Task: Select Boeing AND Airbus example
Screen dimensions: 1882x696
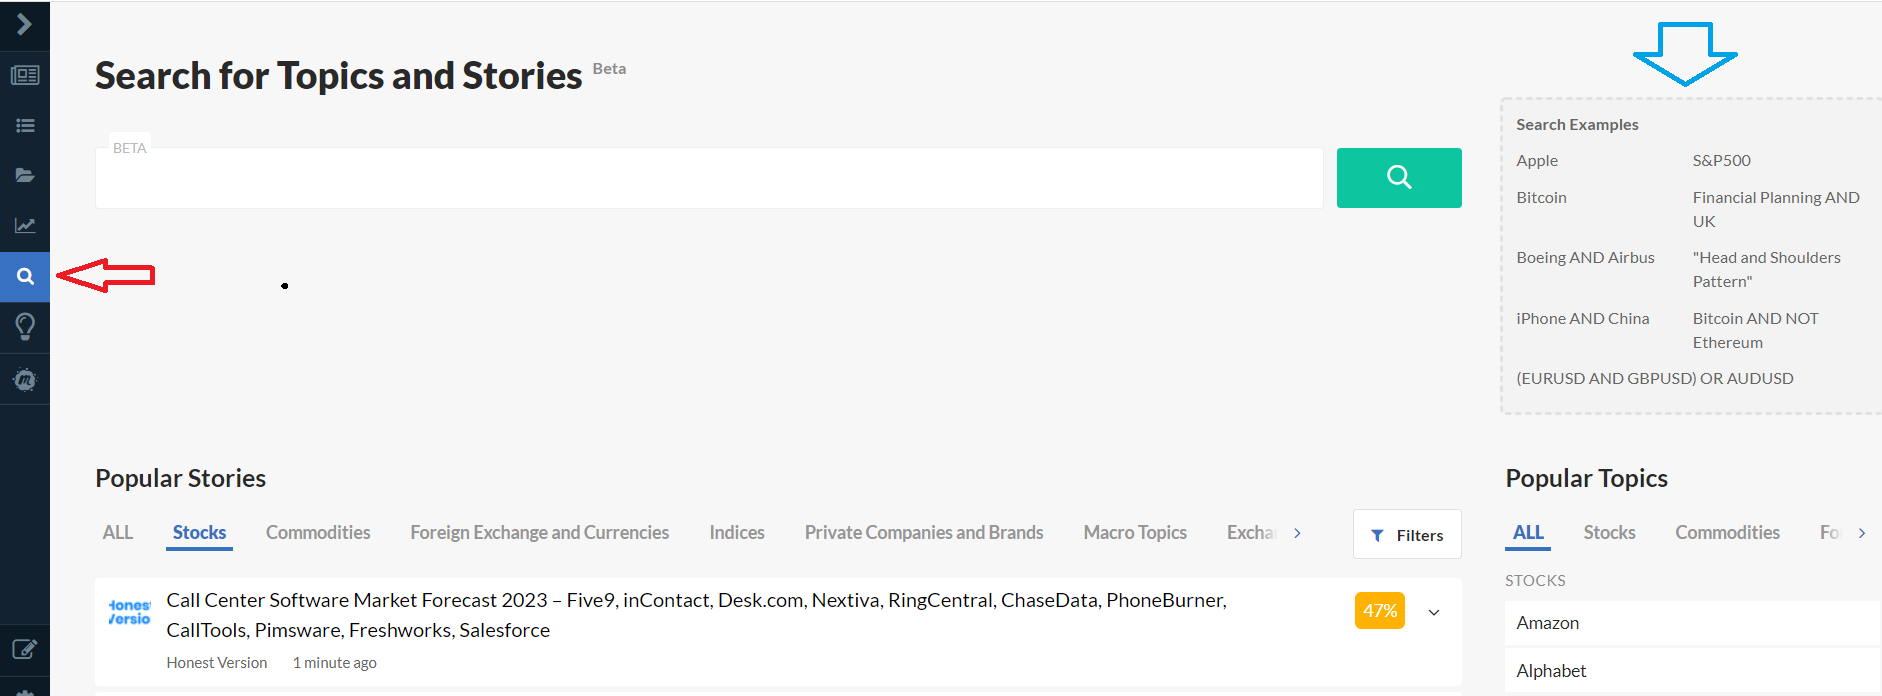Action: [x=1585, y=257]
